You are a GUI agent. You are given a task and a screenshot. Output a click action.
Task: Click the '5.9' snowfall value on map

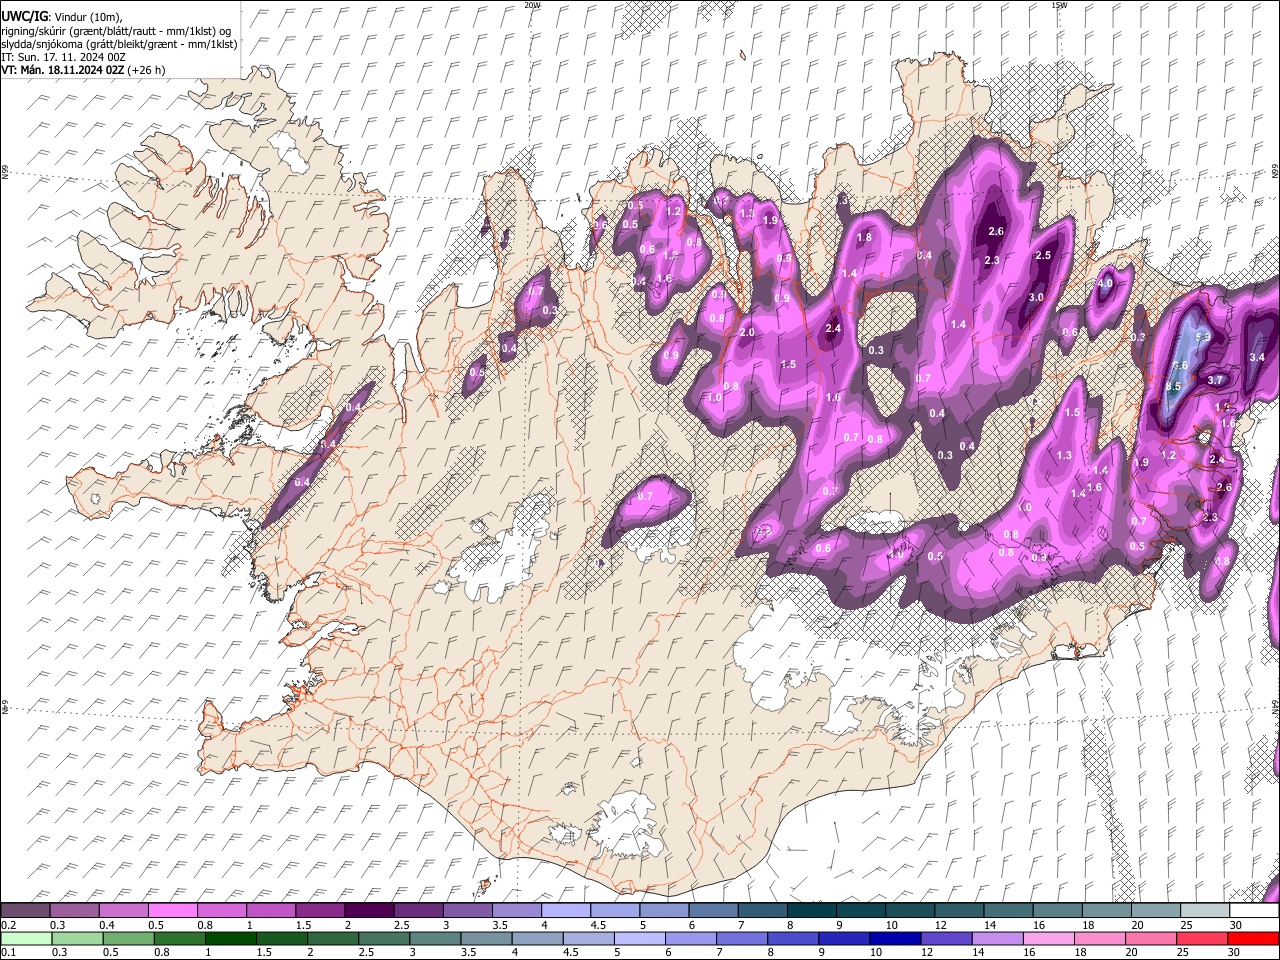(x=1203, y=337)
